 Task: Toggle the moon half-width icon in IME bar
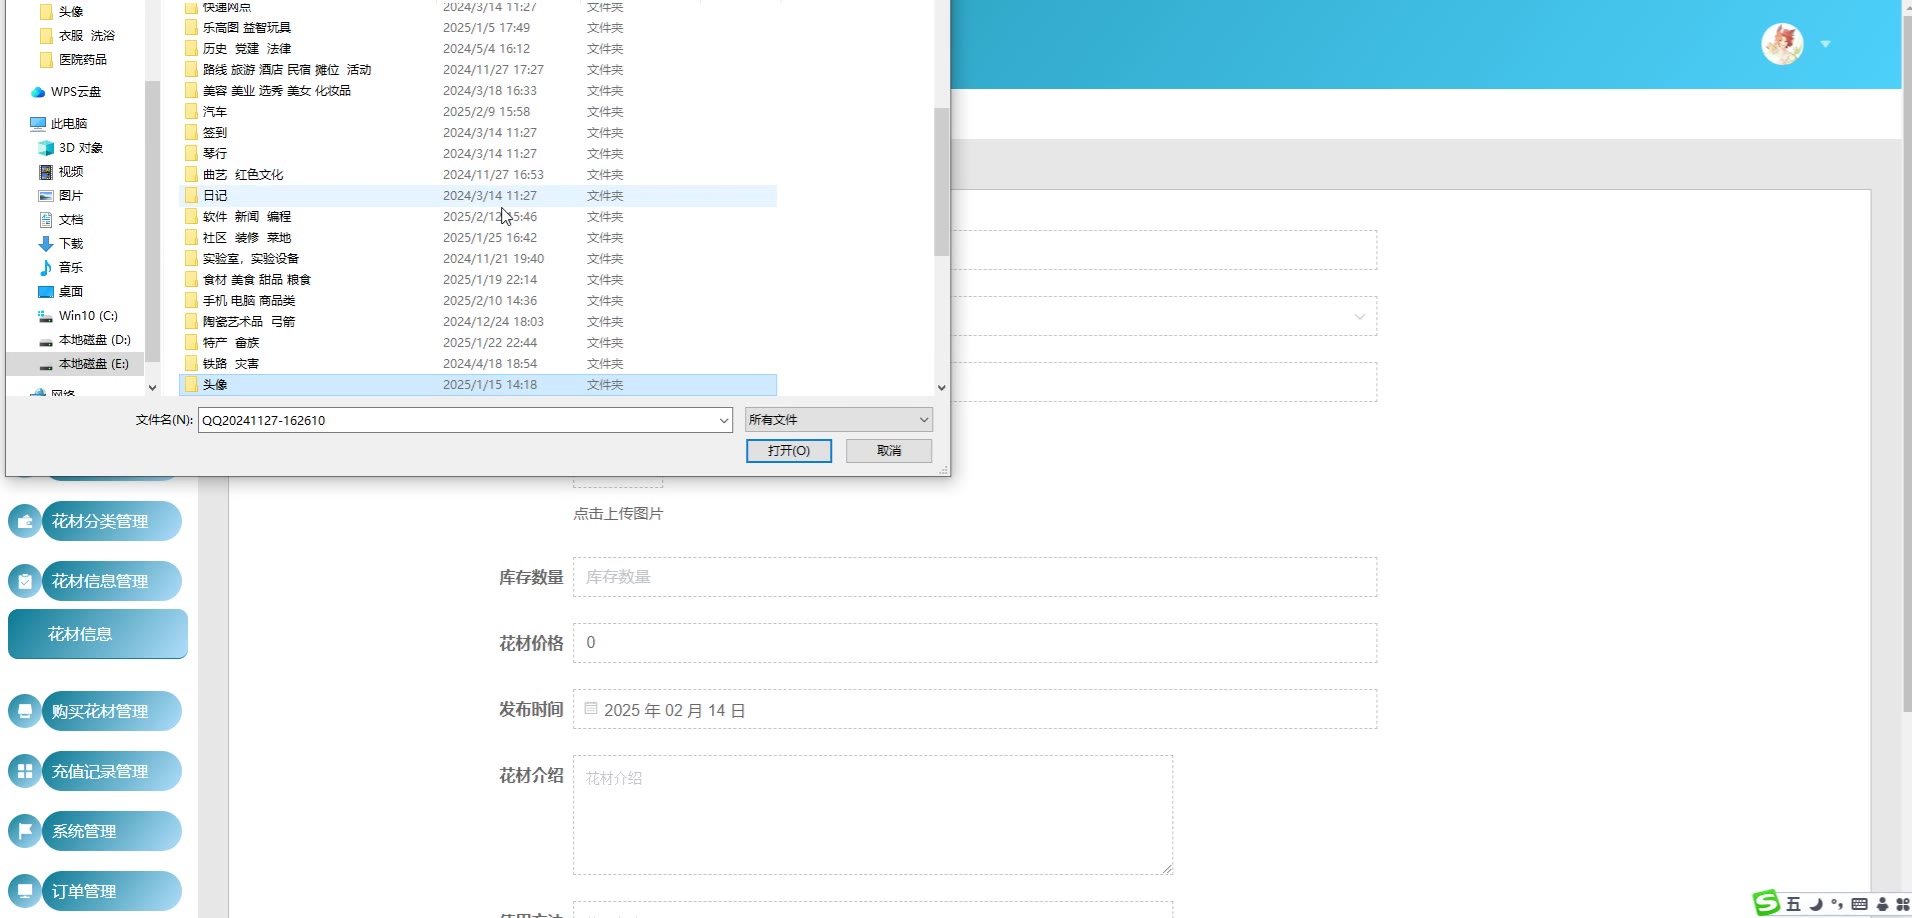pyautogui.click(x=1816, y=904)
